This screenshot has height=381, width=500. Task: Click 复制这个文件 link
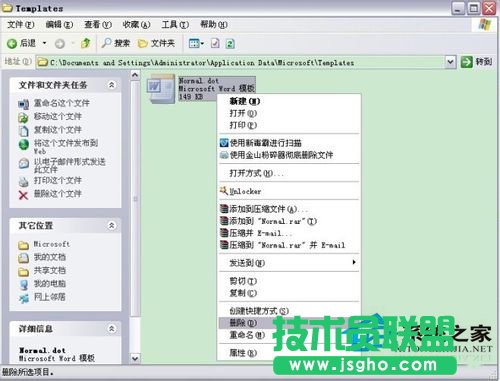[58, 130]
